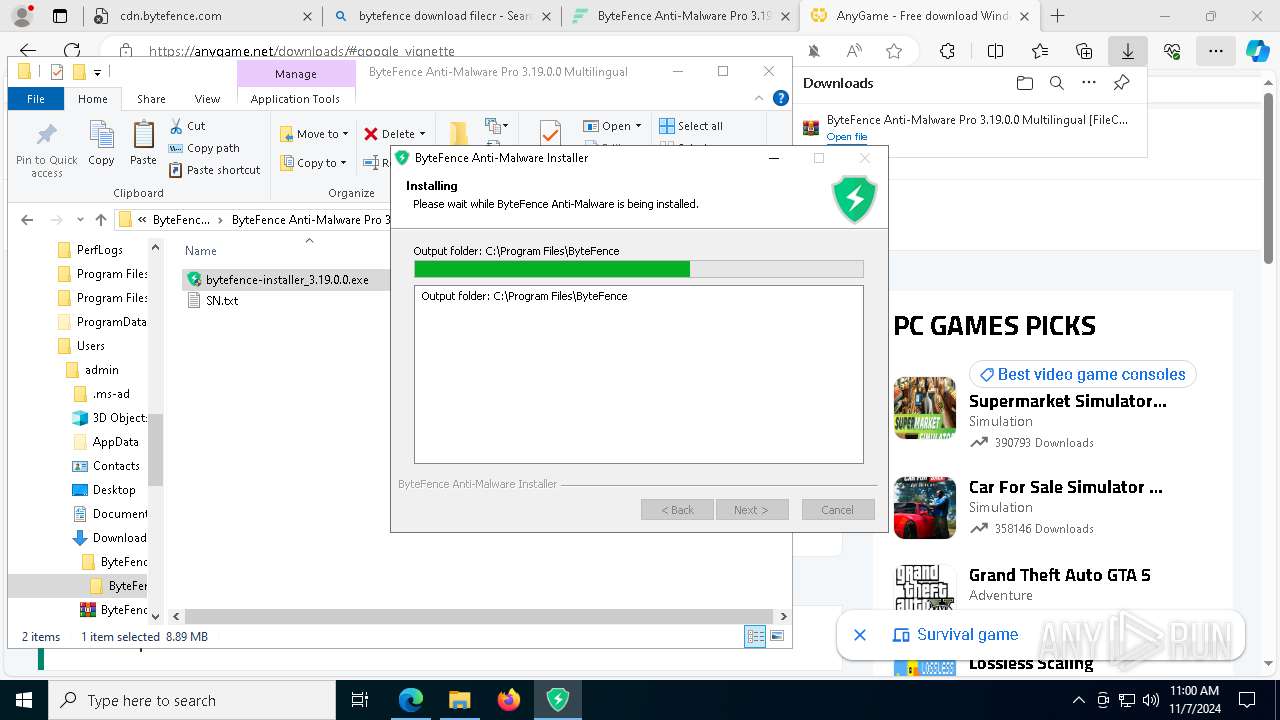The image size is (1280, 720).
Task: Open Copilot icon in Edge
Action: (x=1257, y=51)
